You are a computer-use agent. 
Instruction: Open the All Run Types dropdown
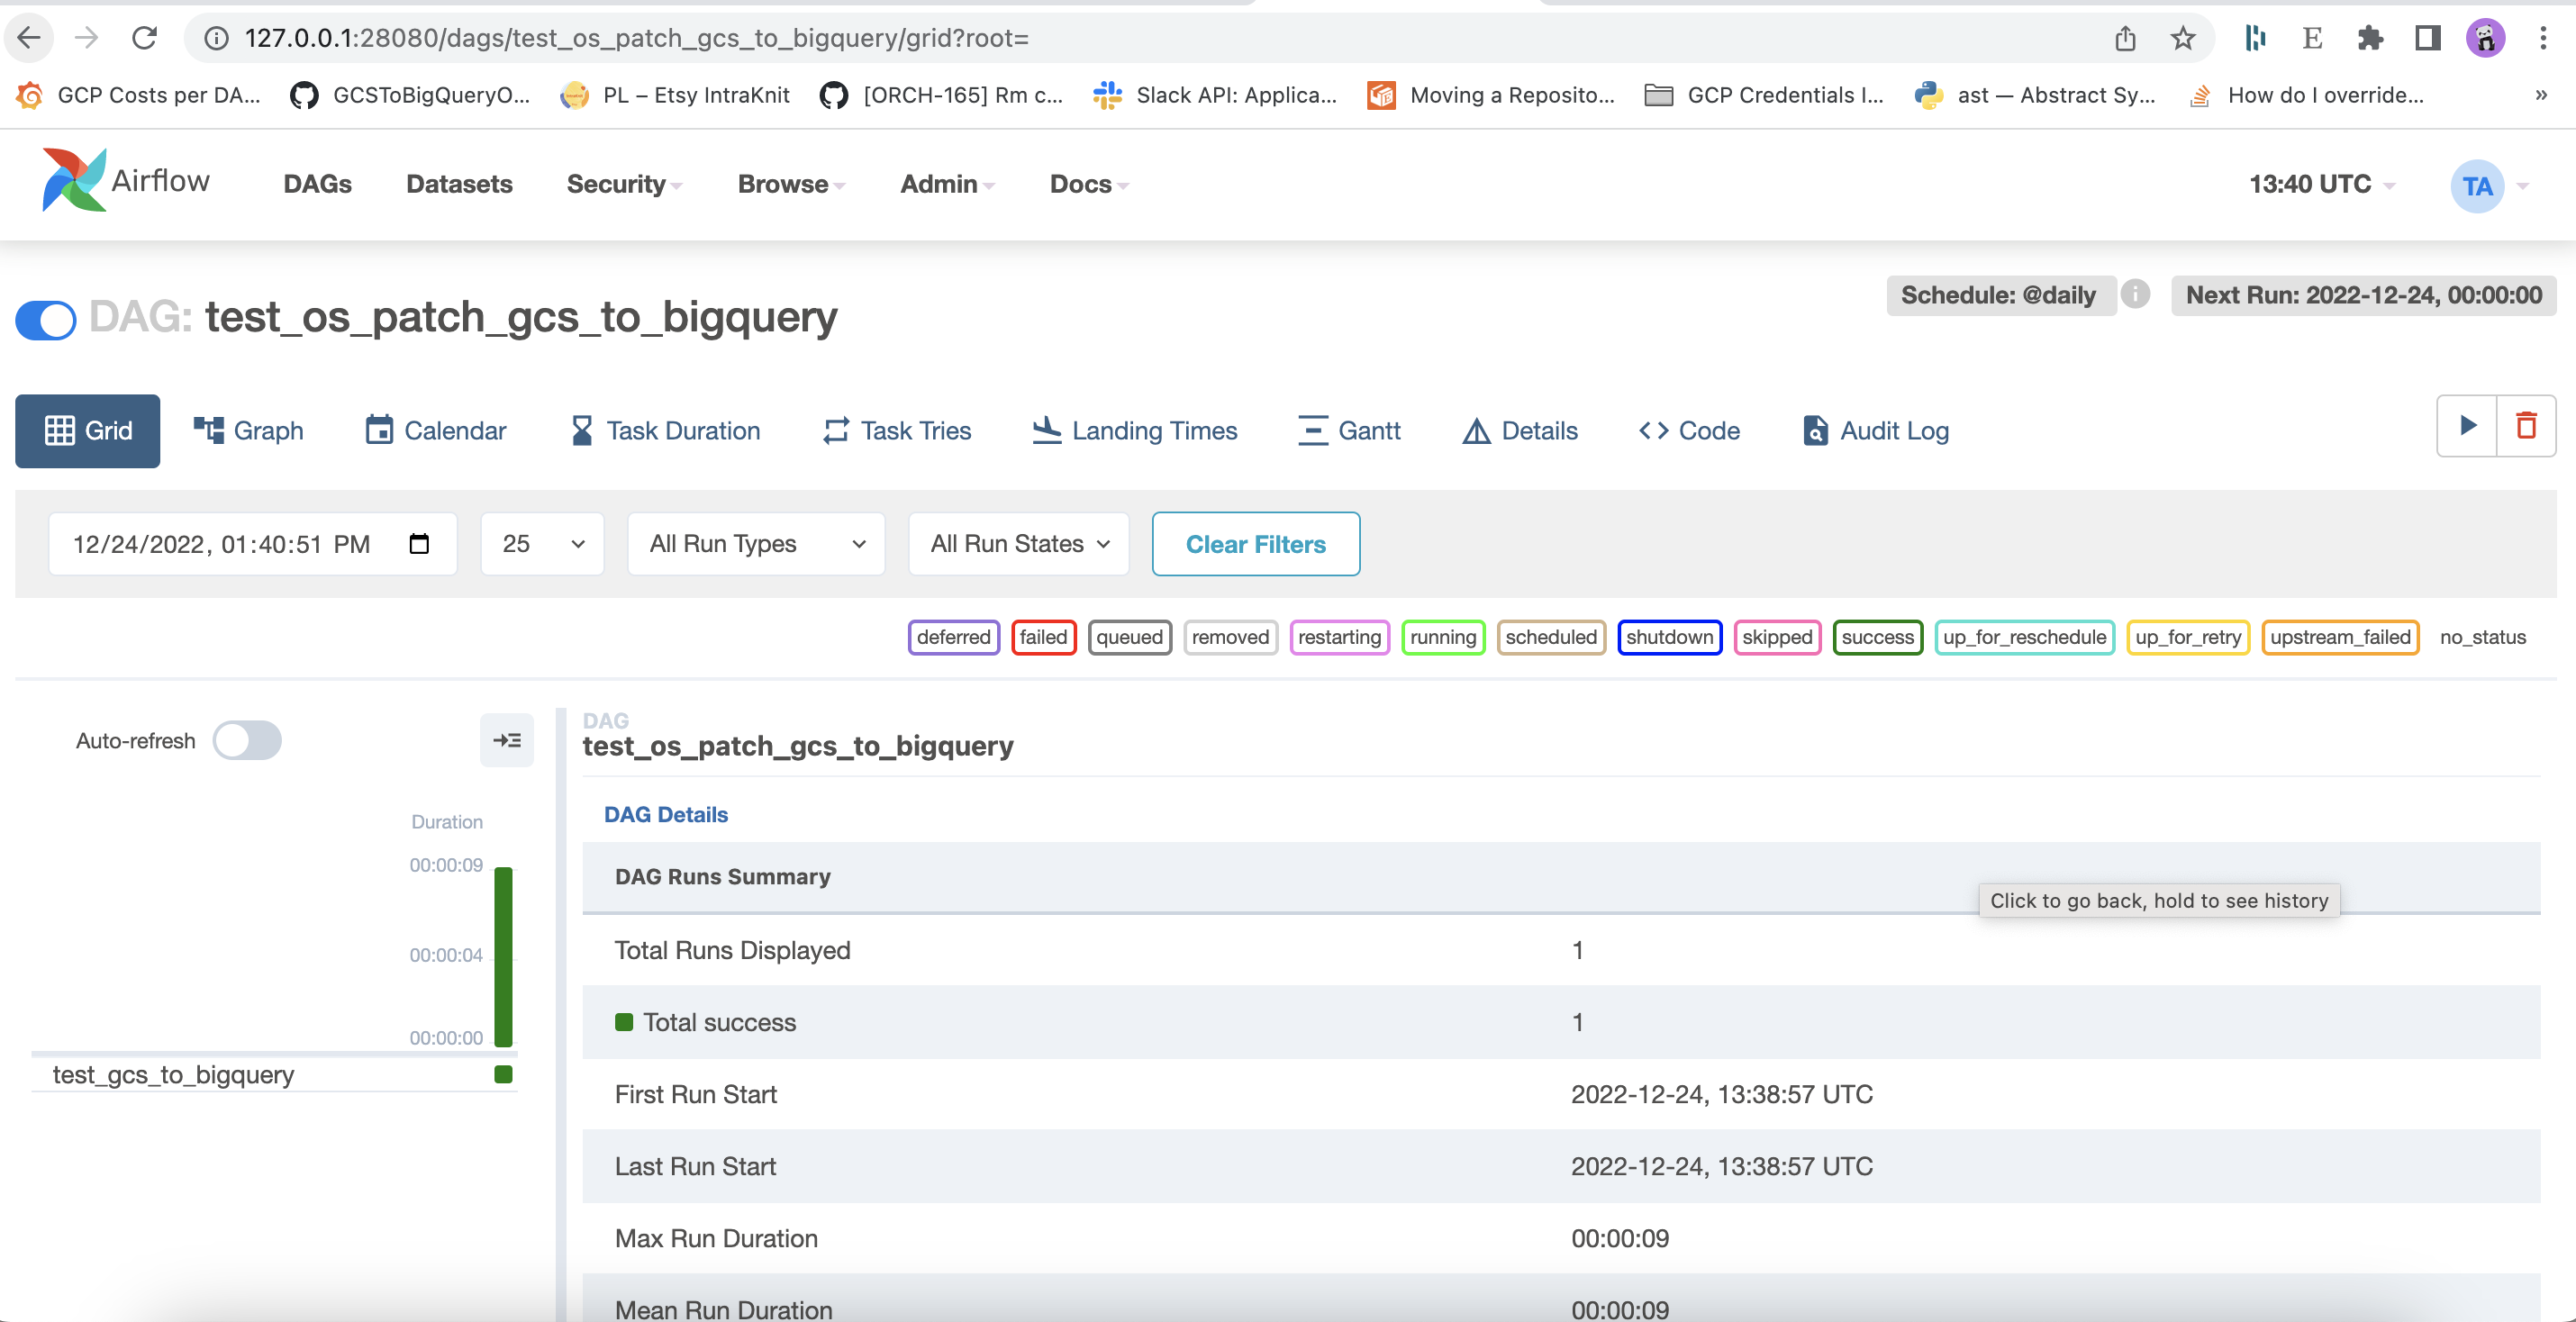point(756,543)
